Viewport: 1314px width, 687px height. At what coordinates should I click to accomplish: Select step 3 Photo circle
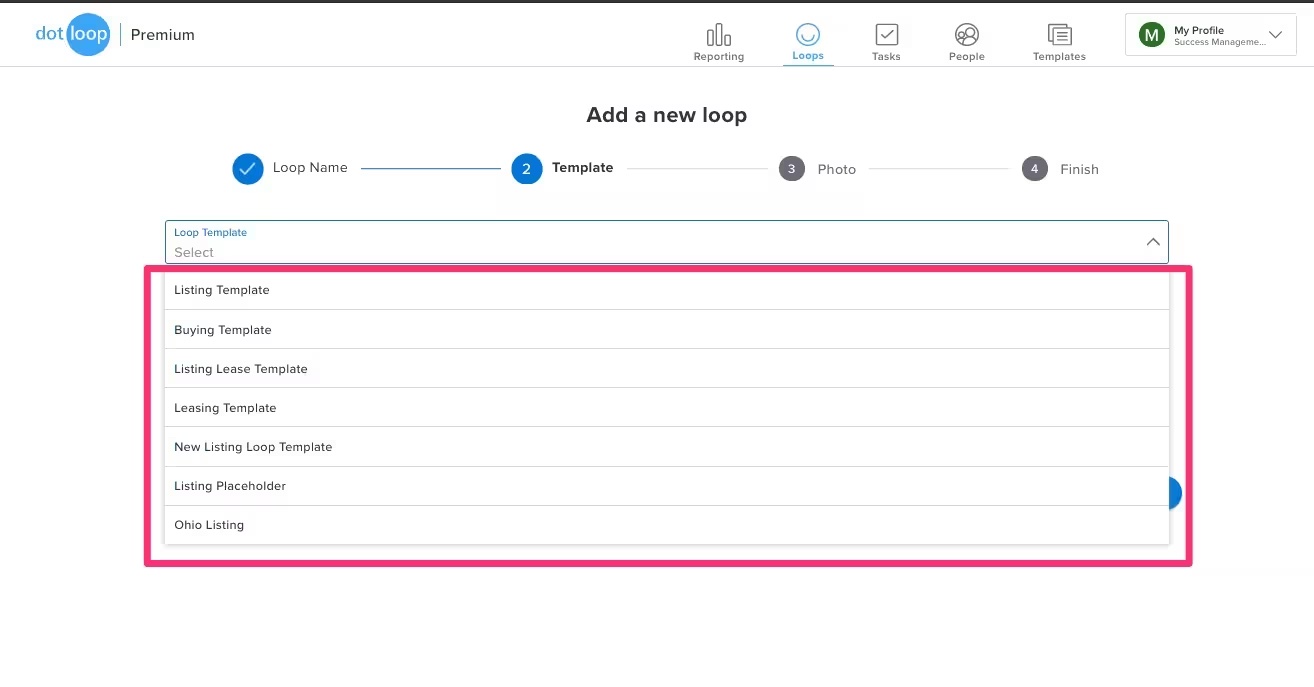(791, 169)
